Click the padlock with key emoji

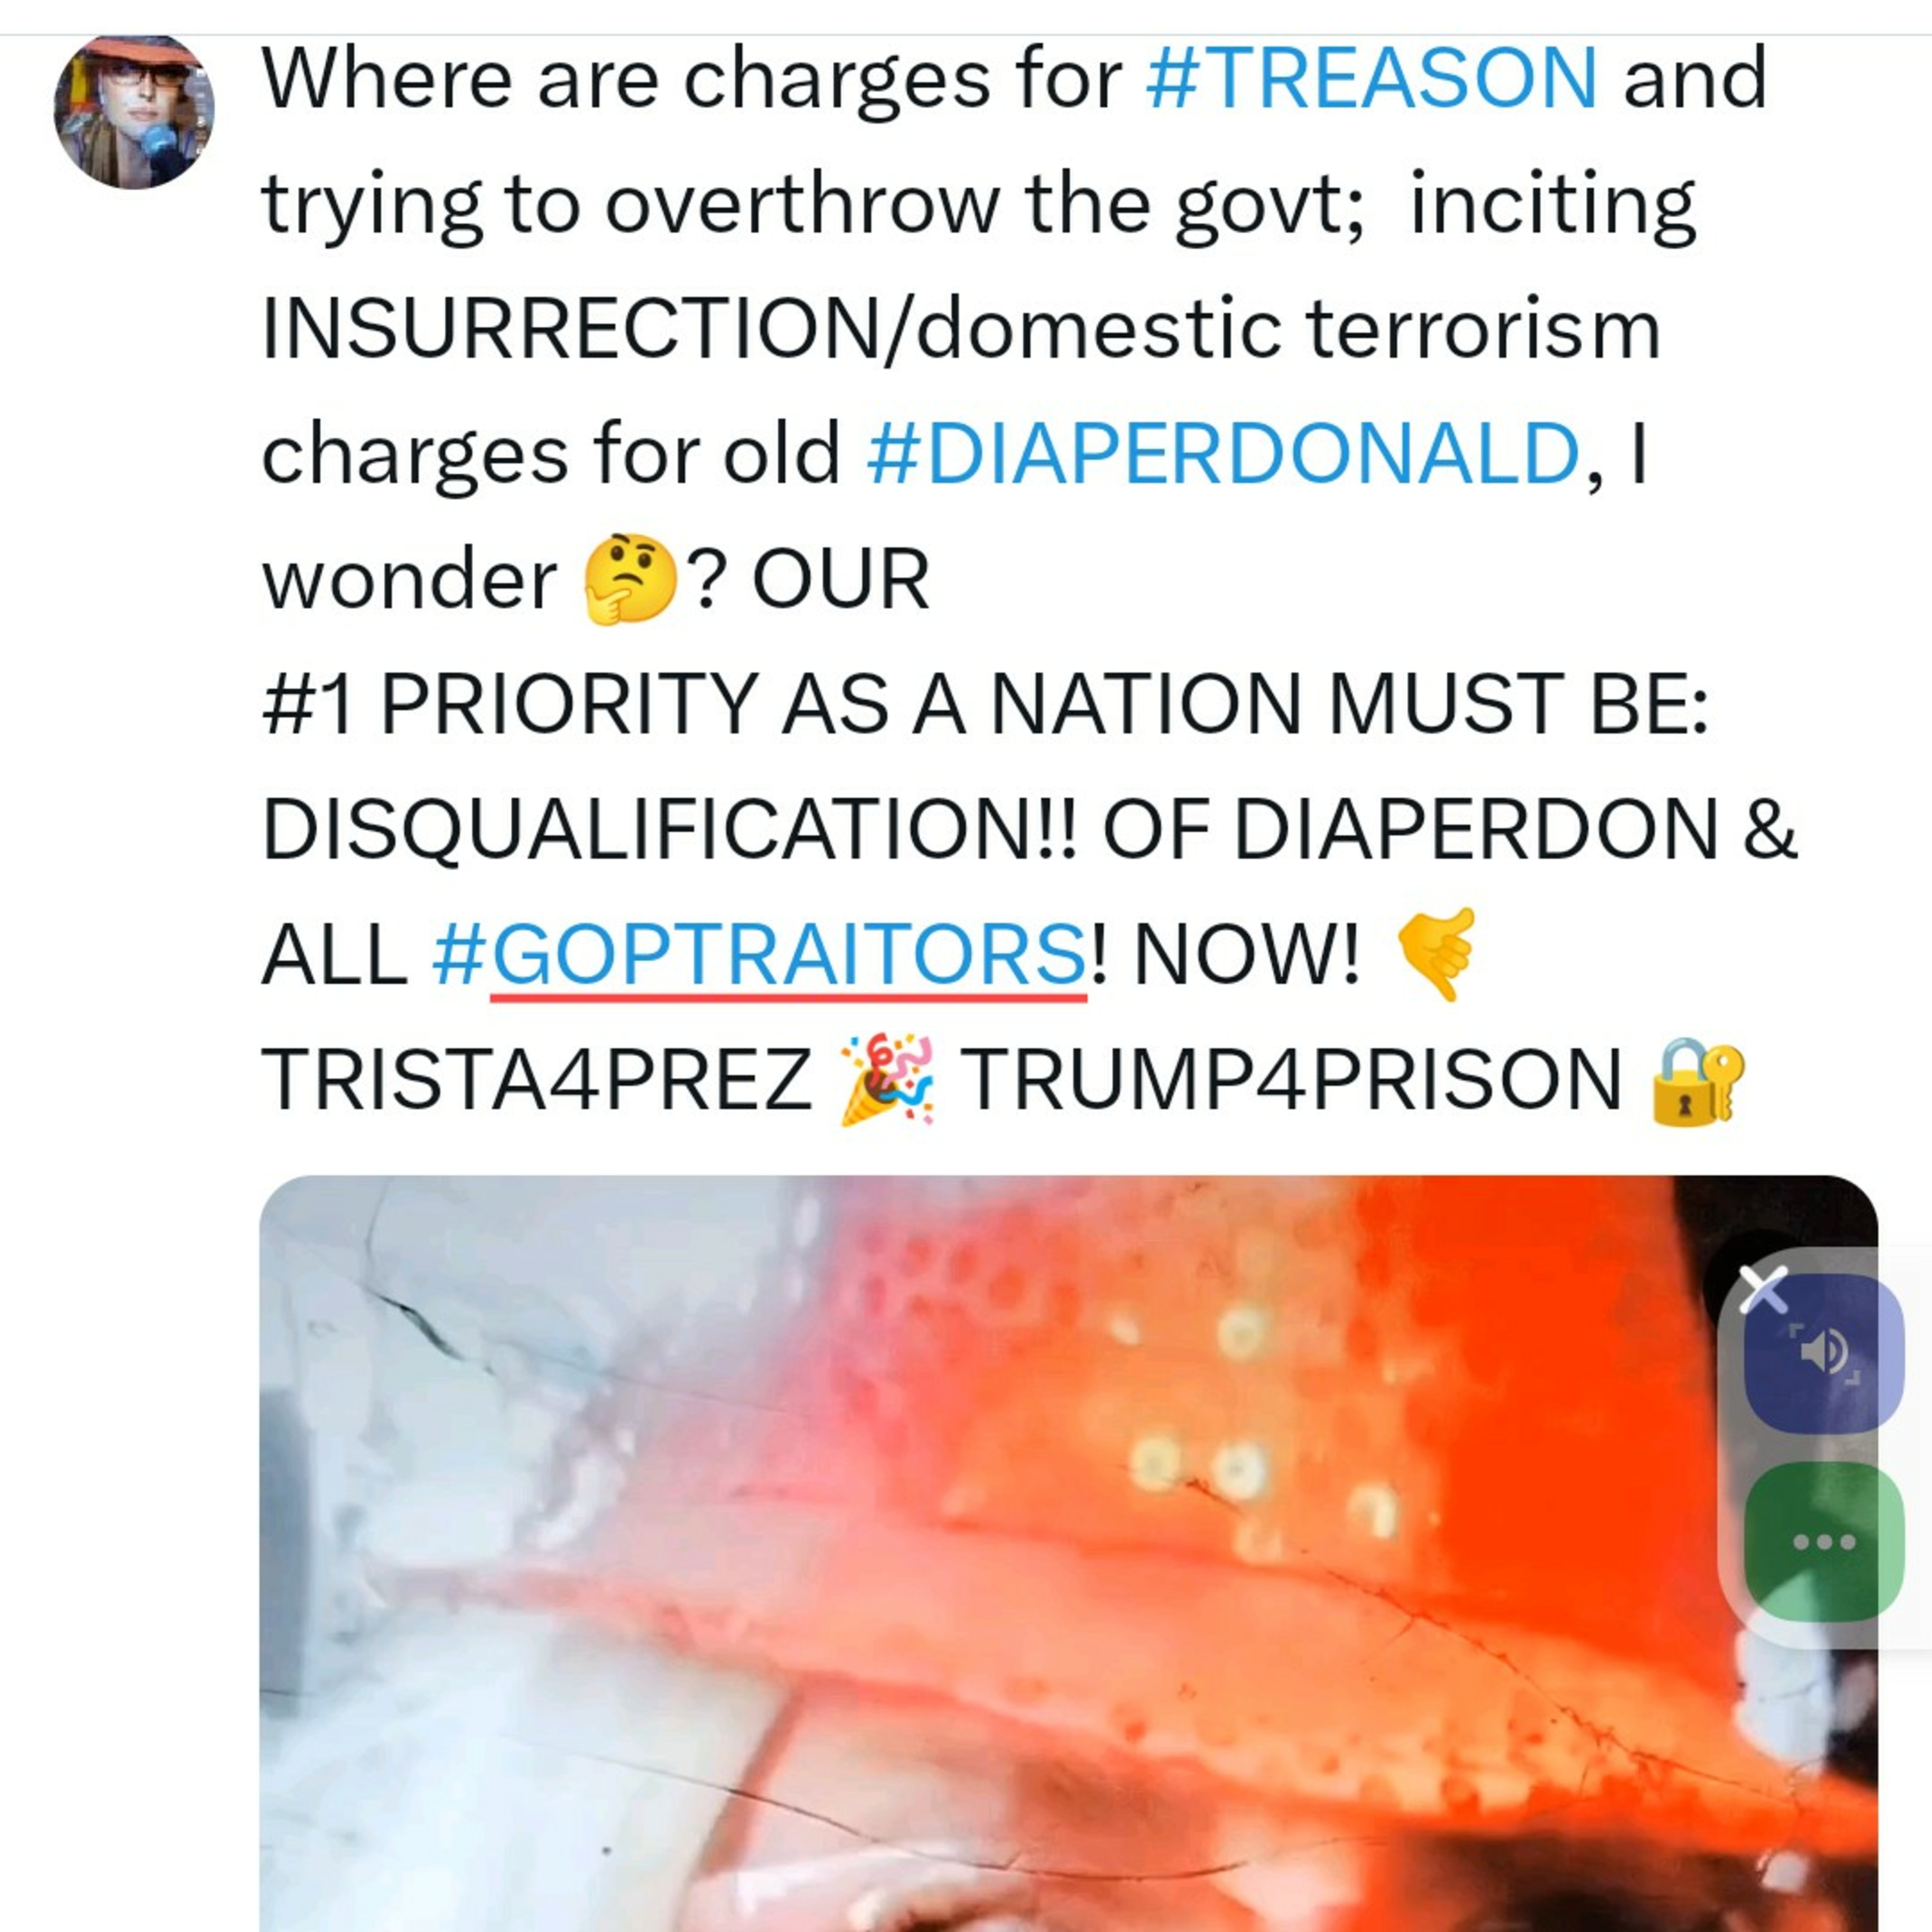(1697, 1081)
